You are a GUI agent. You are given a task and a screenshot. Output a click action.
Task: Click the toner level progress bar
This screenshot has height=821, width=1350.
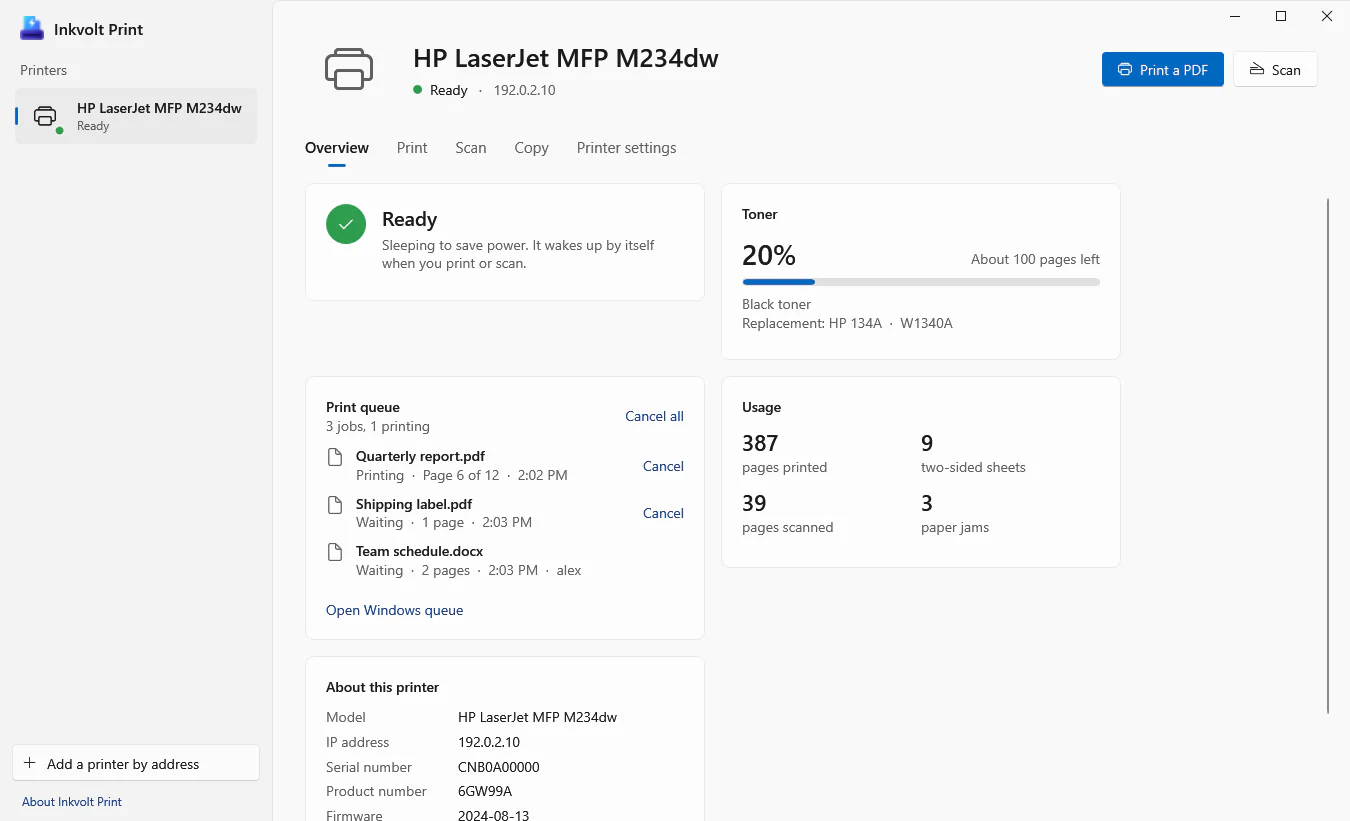(x=921, y=282)
